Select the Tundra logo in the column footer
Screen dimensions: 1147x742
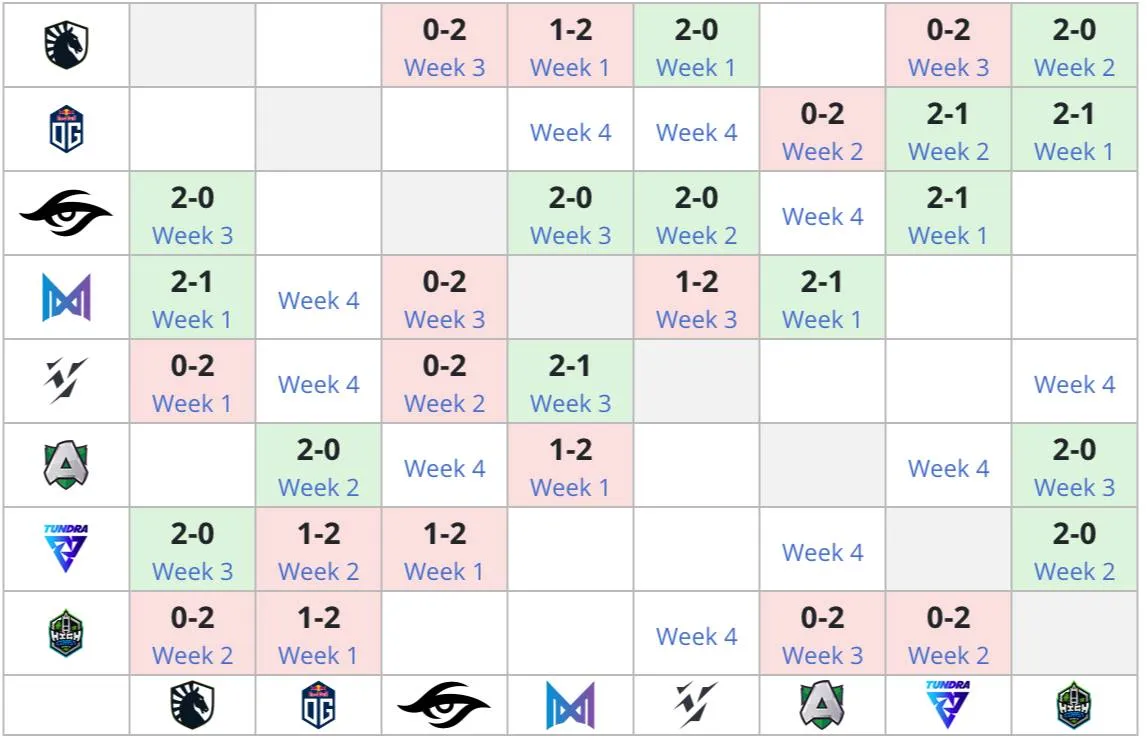point(948,705)
